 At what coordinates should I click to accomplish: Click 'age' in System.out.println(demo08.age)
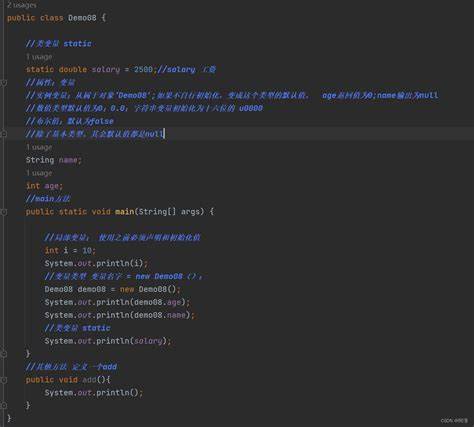click(x=174, y=302)
